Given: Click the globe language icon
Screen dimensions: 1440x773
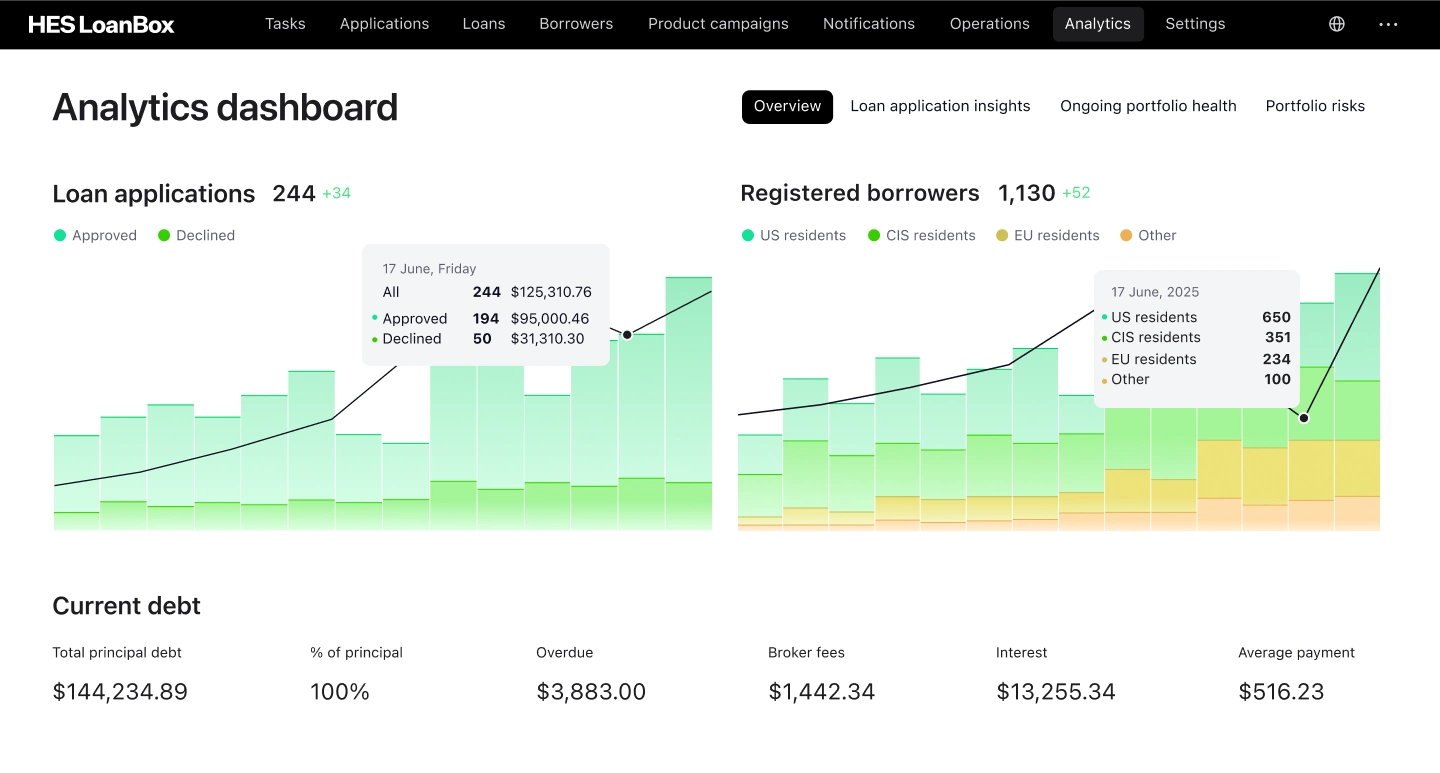Looking at the screenshot, I should pos(1337,24).
